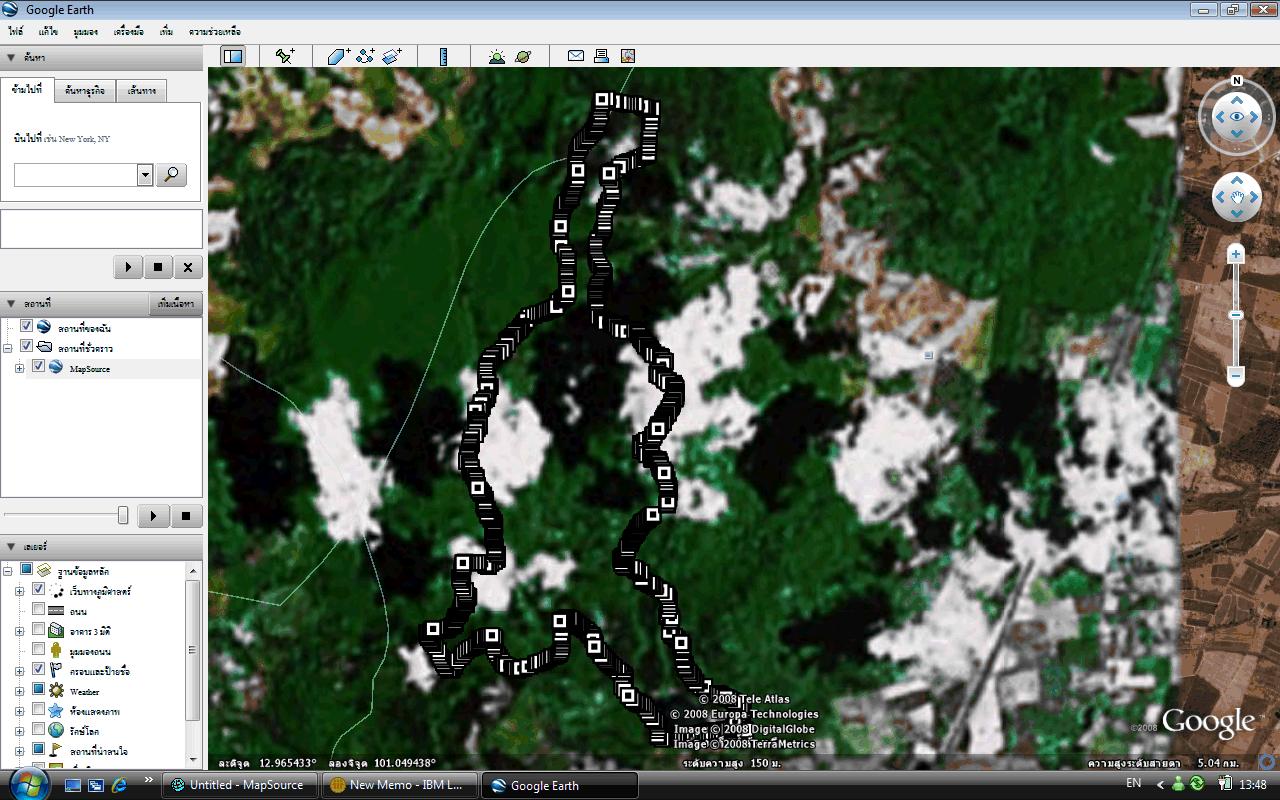Click the Add Image Overlay icon

point(392,57)
